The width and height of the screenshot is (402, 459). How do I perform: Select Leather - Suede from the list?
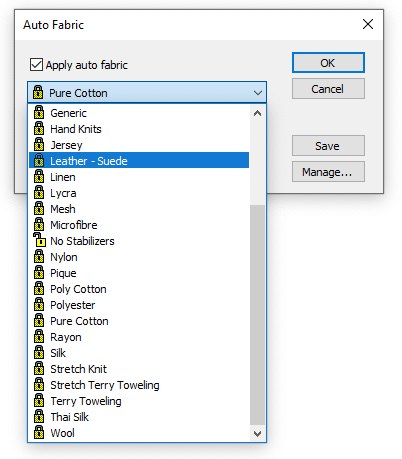point(139,161)
